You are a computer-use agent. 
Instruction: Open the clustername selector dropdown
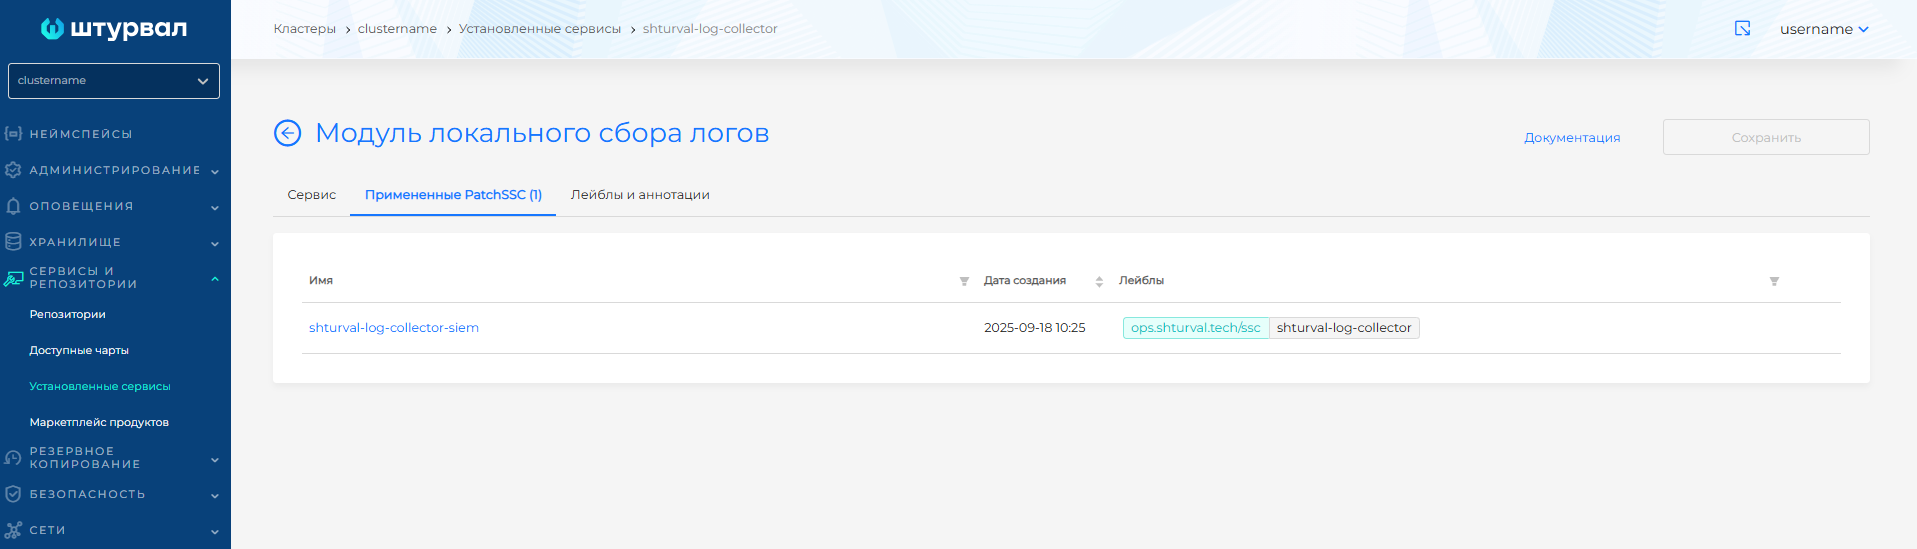point(114,81)
